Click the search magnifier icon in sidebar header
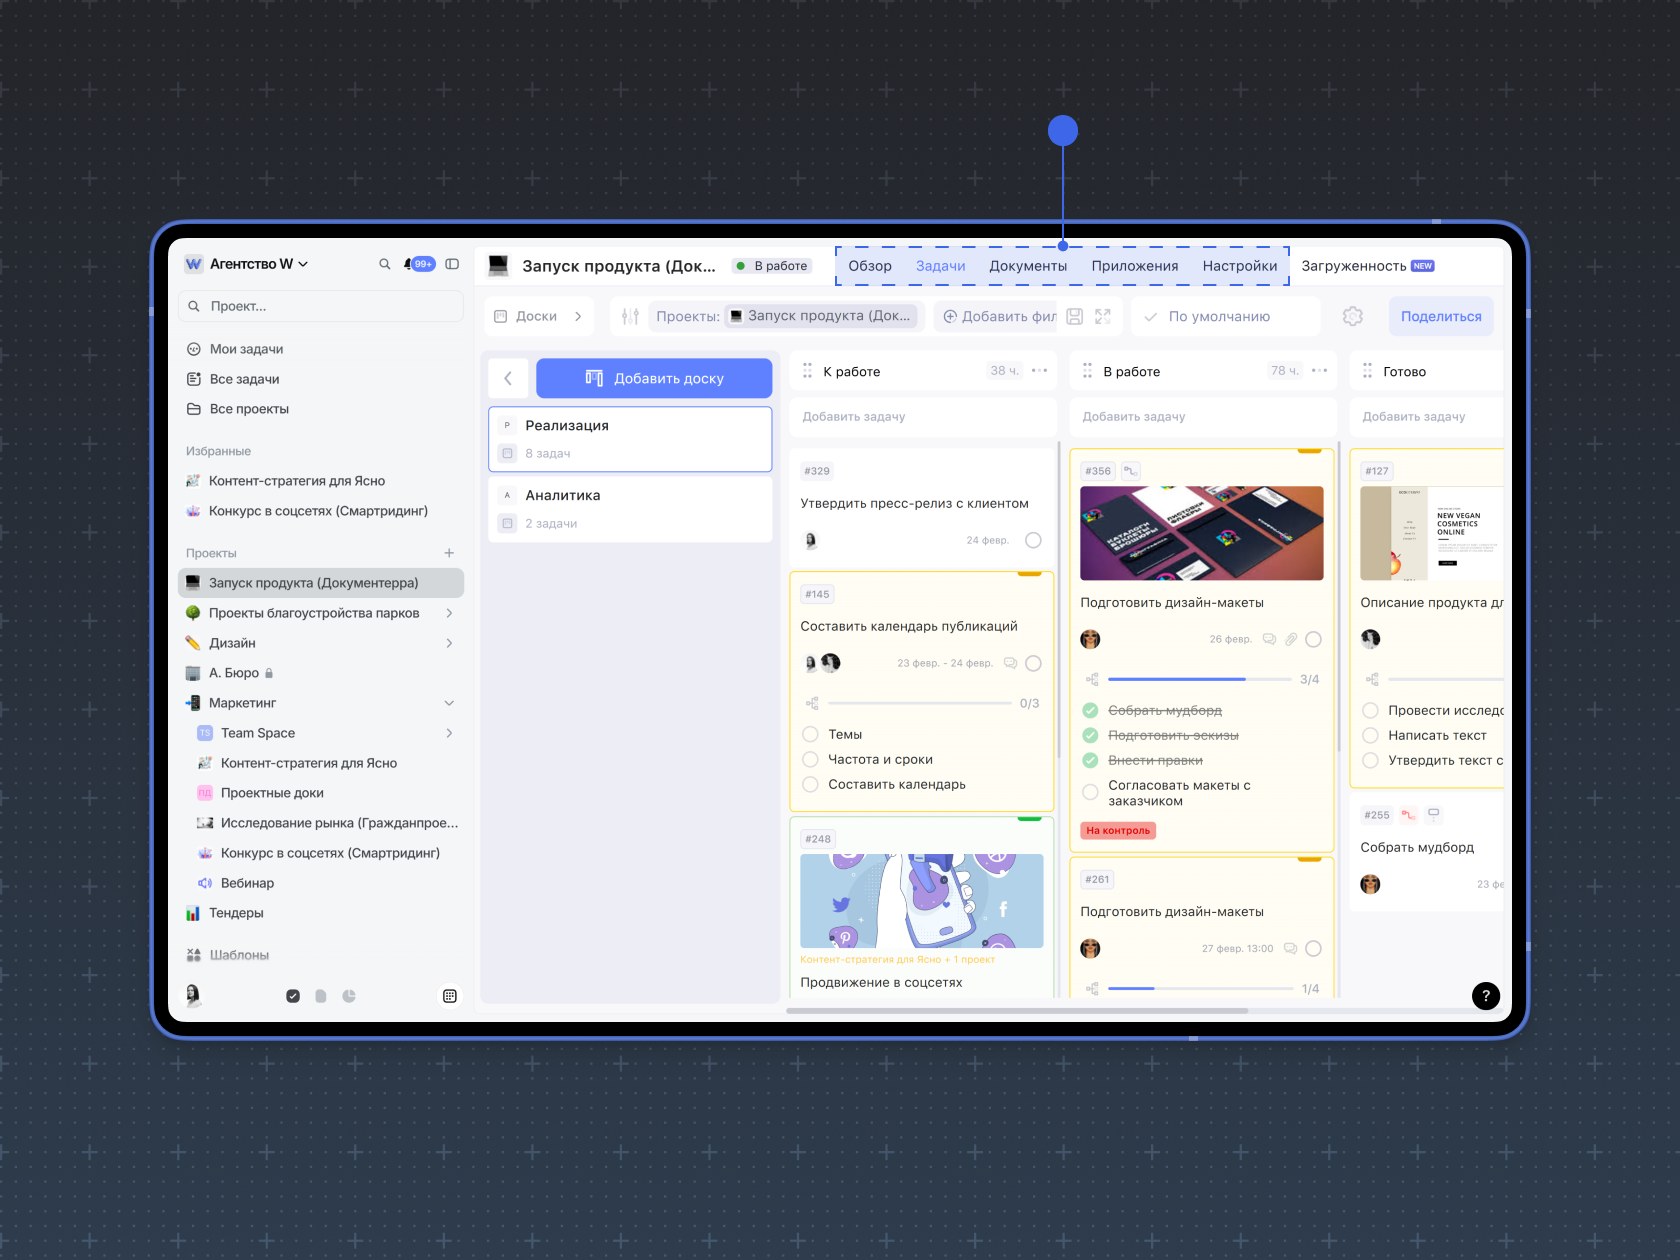This screenshot has width=1680, height=1260. pyautogui.click(x=384, y=264)
